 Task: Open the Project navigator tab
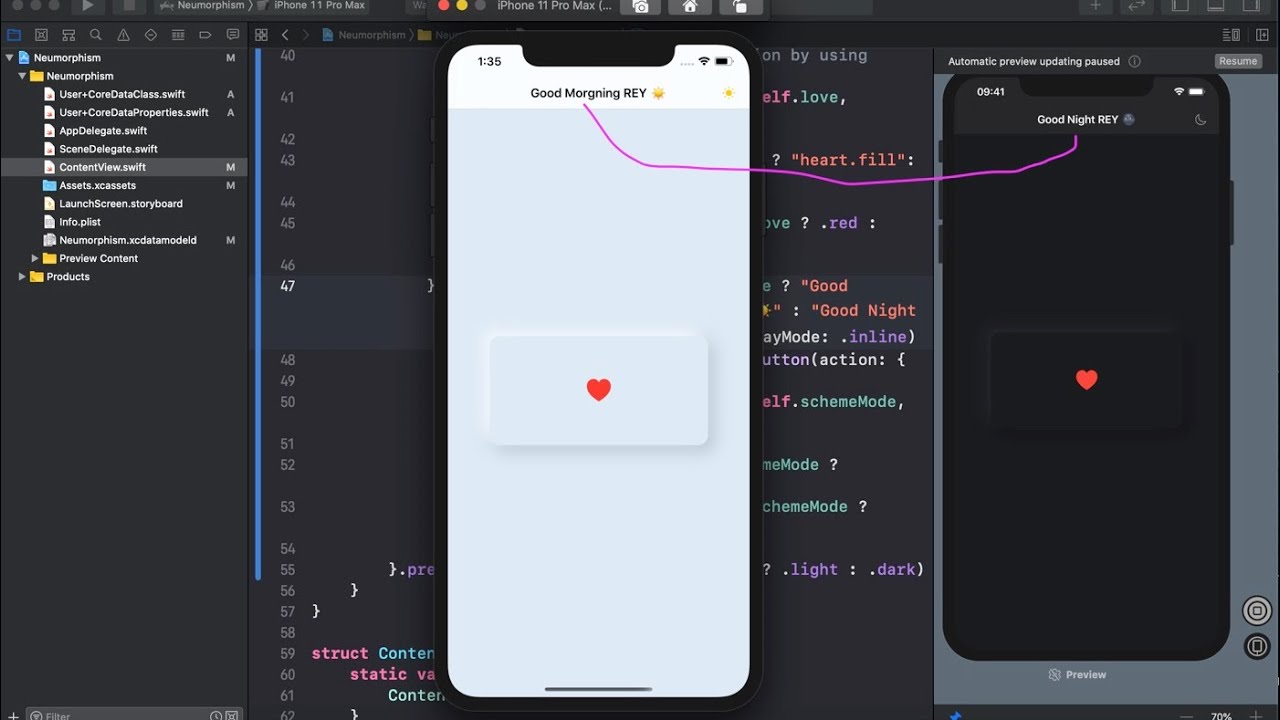[x=14, y=35]
